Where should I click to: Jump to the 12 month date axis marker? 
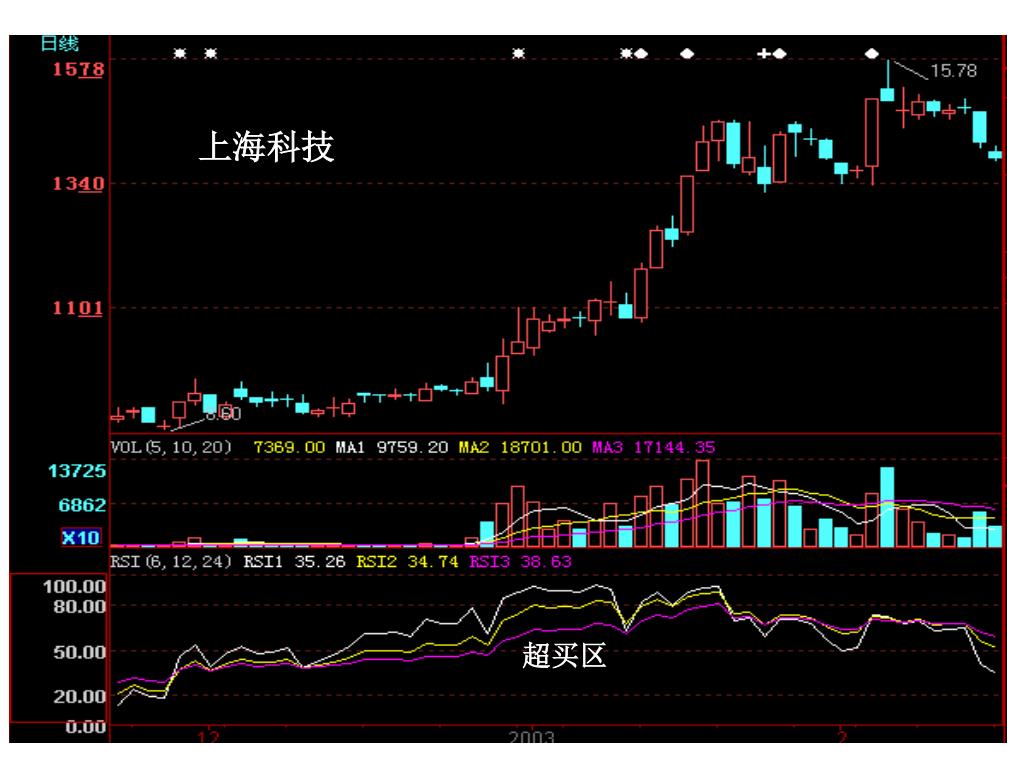(x=208, y=737)
